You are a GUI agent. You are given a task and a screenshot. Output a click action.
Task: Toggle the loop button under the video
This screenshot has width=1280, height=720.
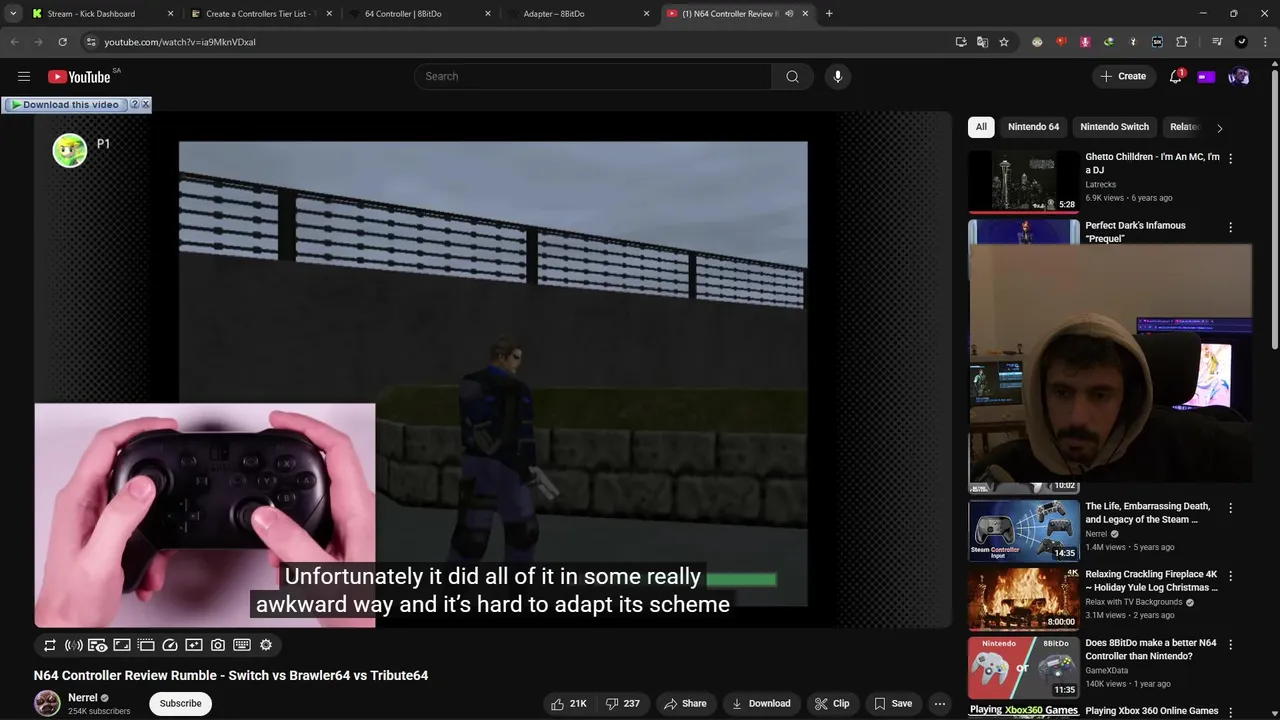[50, 645]
